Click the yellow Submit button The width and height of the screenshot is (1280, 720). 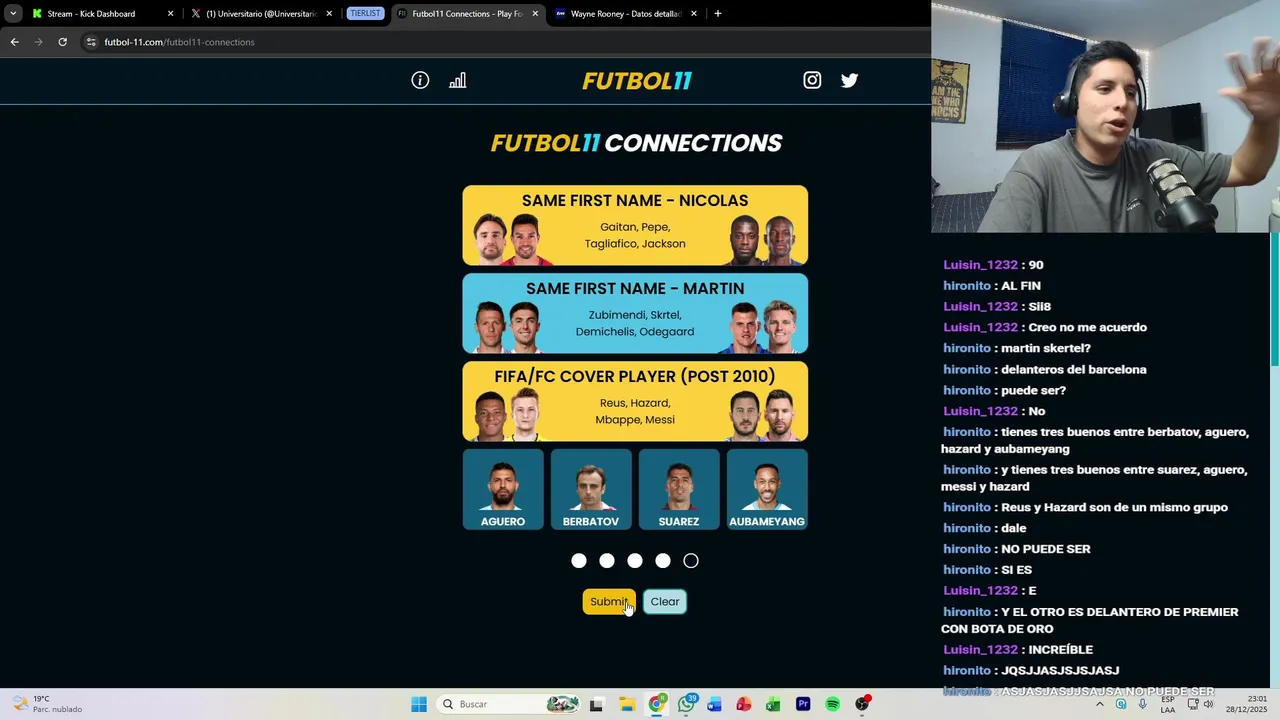(609, 601)
